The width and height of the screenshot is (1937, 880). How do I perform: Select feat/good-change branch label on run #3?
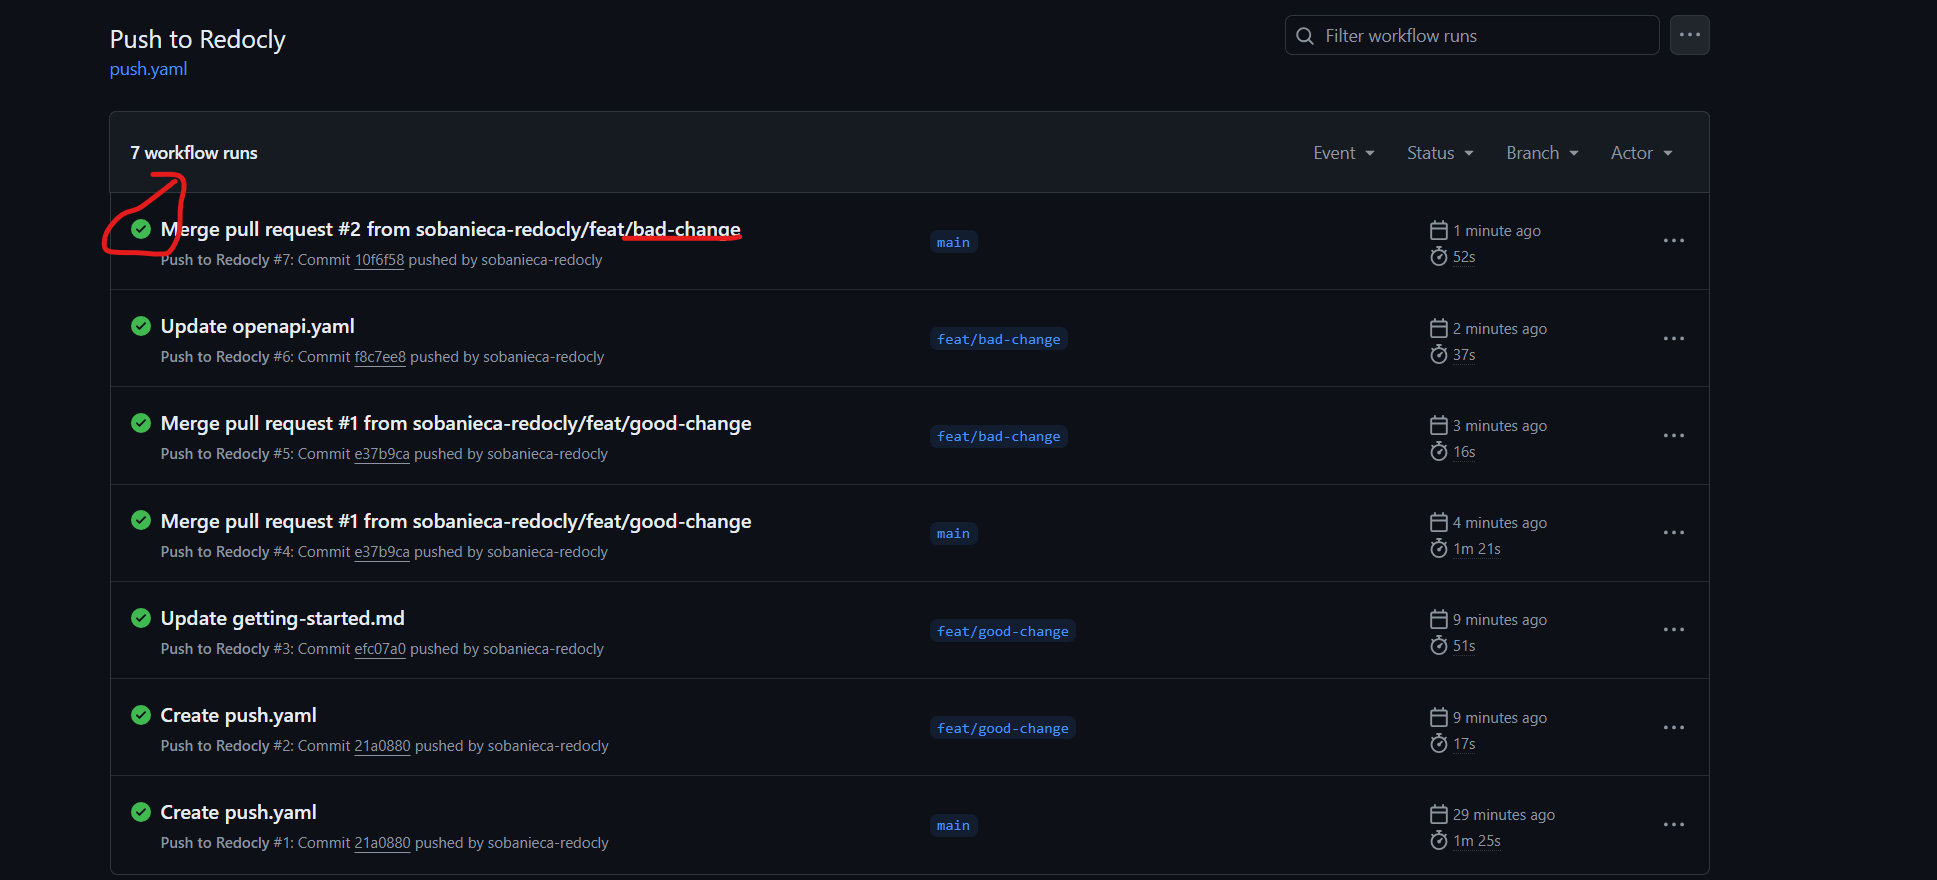pos(1002,631)
